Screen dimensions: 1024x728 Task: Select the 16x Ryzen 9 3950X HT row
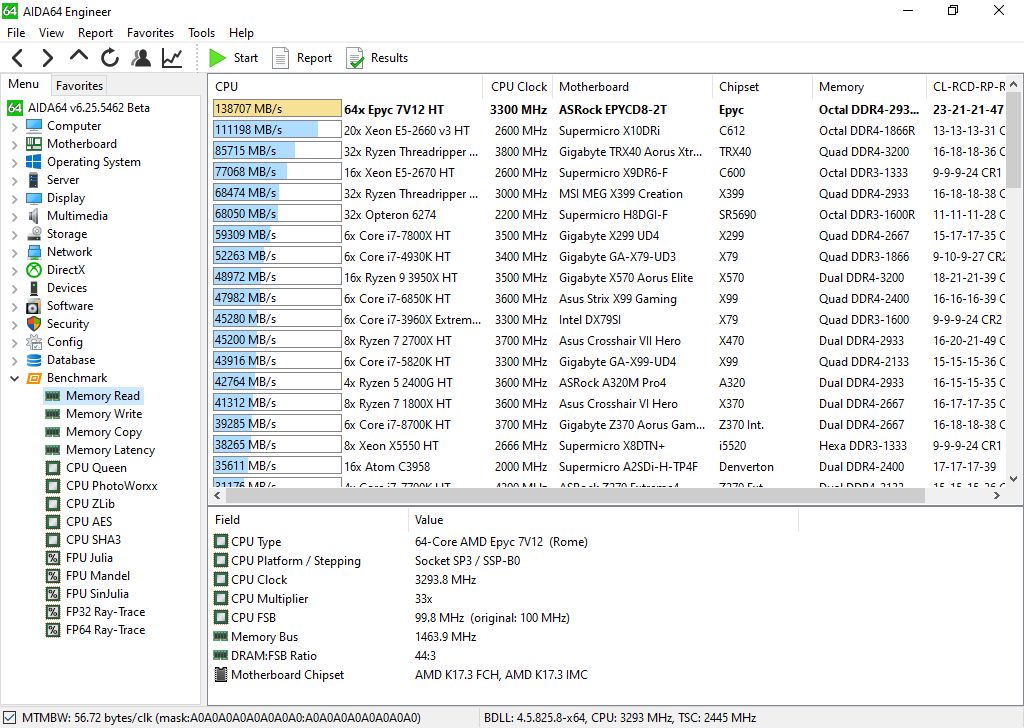pos(607,277)
